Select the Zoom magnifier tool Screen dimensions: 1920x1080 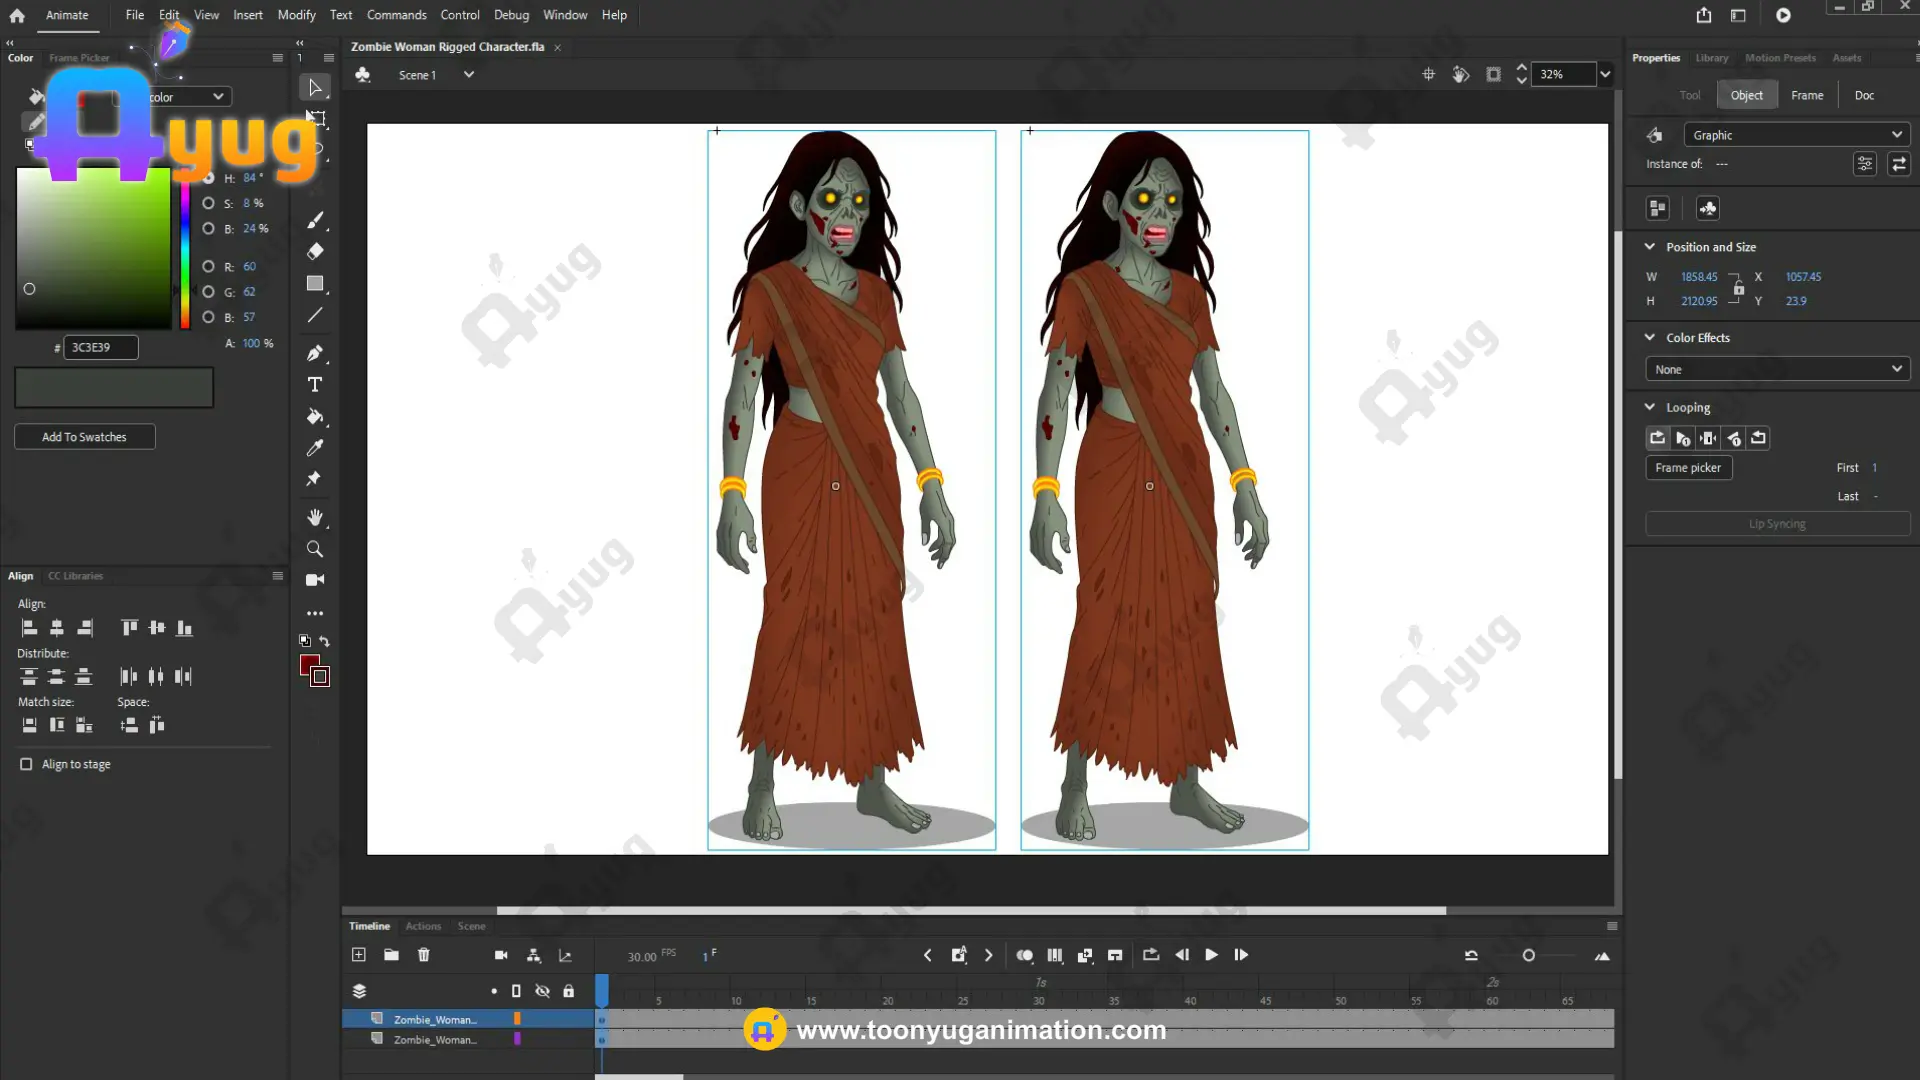tap(315, 549)
